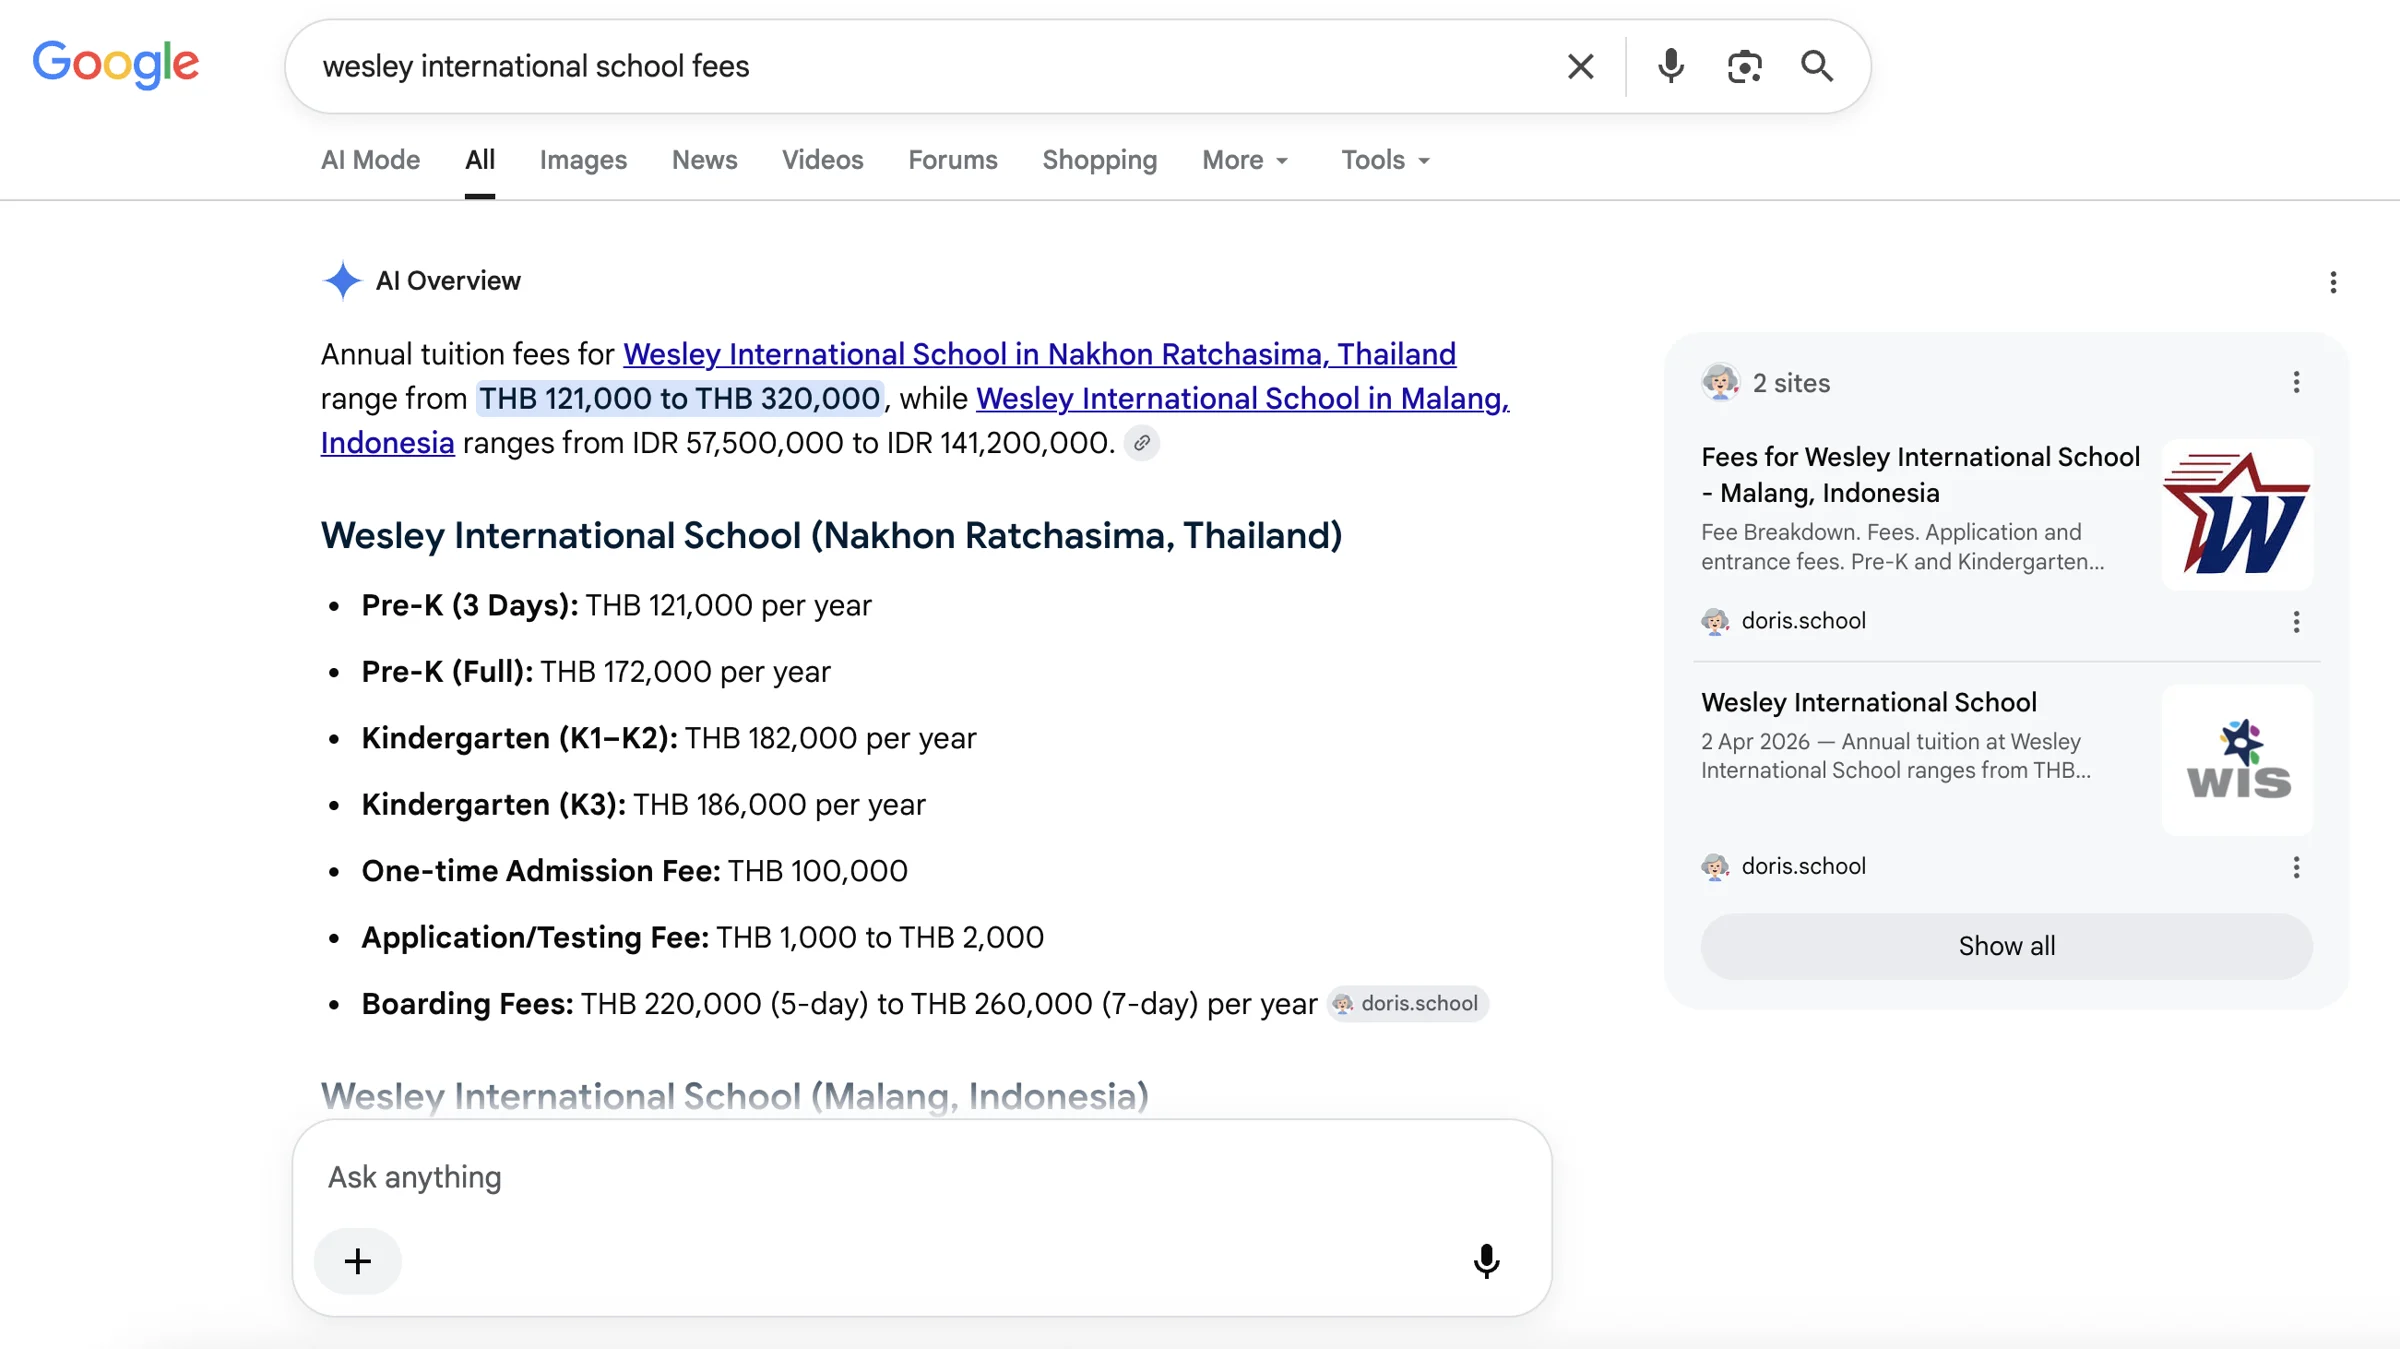Image resolution: width=2400 pixels, height=1349 pixels.
Task: Click the Pre-K (Full) THB 172,000 line
Action: [596, 672]
